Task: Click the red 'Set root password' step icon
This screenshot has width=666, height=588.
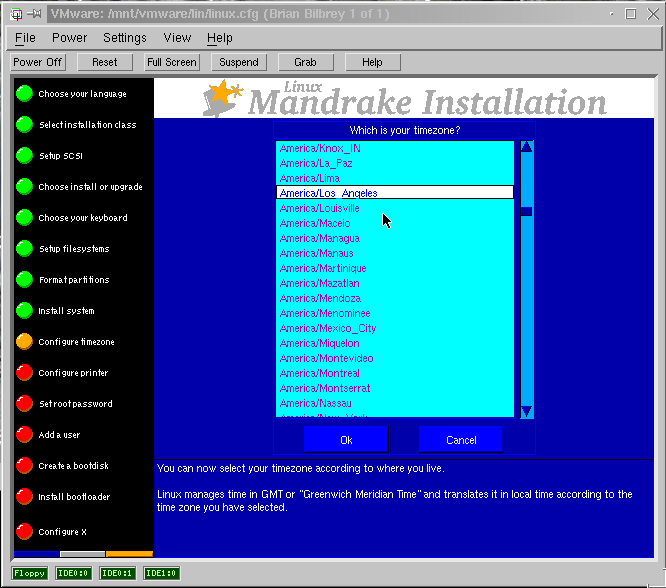Action: pyautogui.click(x=24, y=404)
